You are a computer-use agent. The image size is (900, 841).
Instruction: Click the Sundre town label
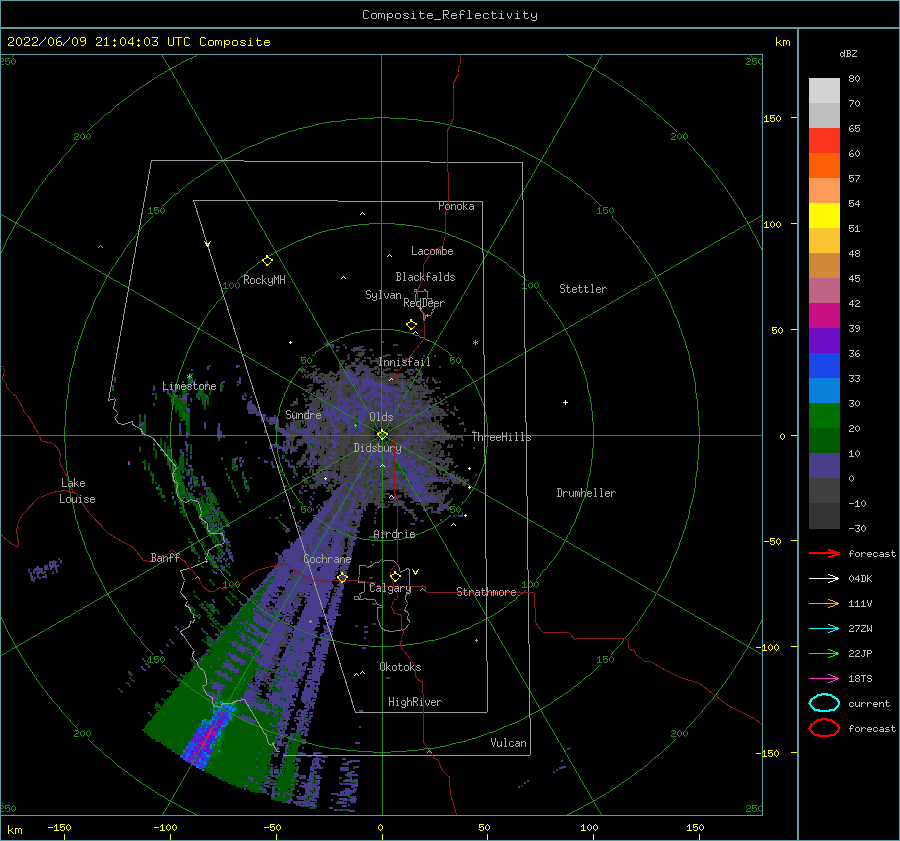coord(304,415)
